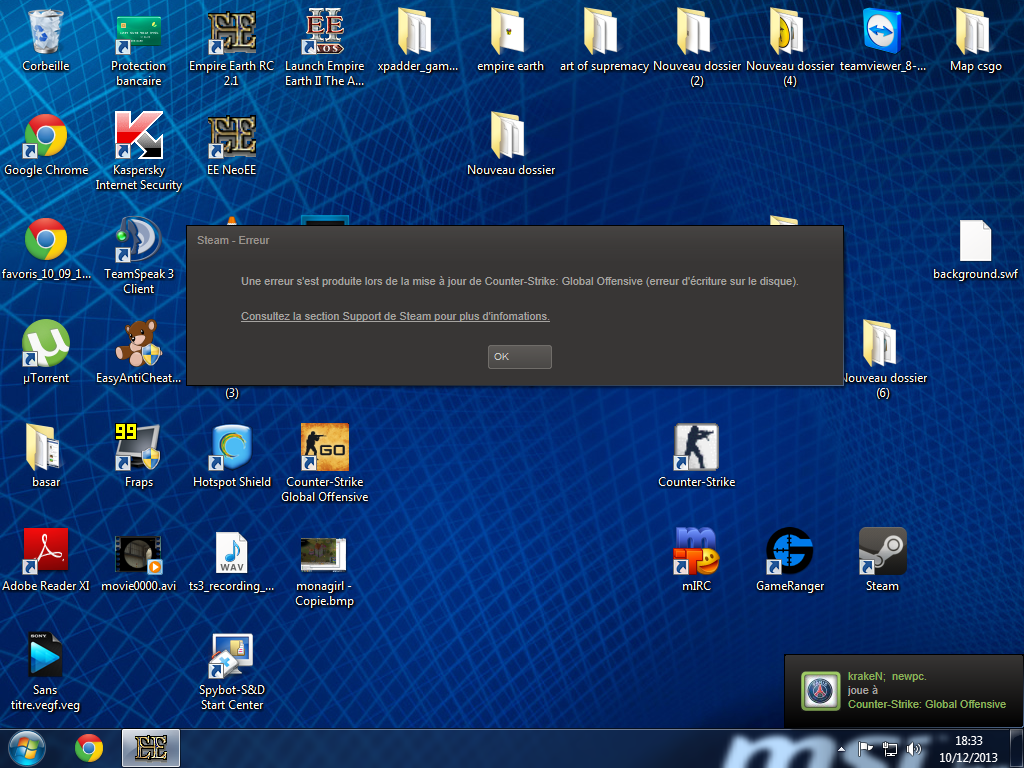1024x768 pixels.
Task: Open the clock showing 18:33
Action: coord(969,748)
